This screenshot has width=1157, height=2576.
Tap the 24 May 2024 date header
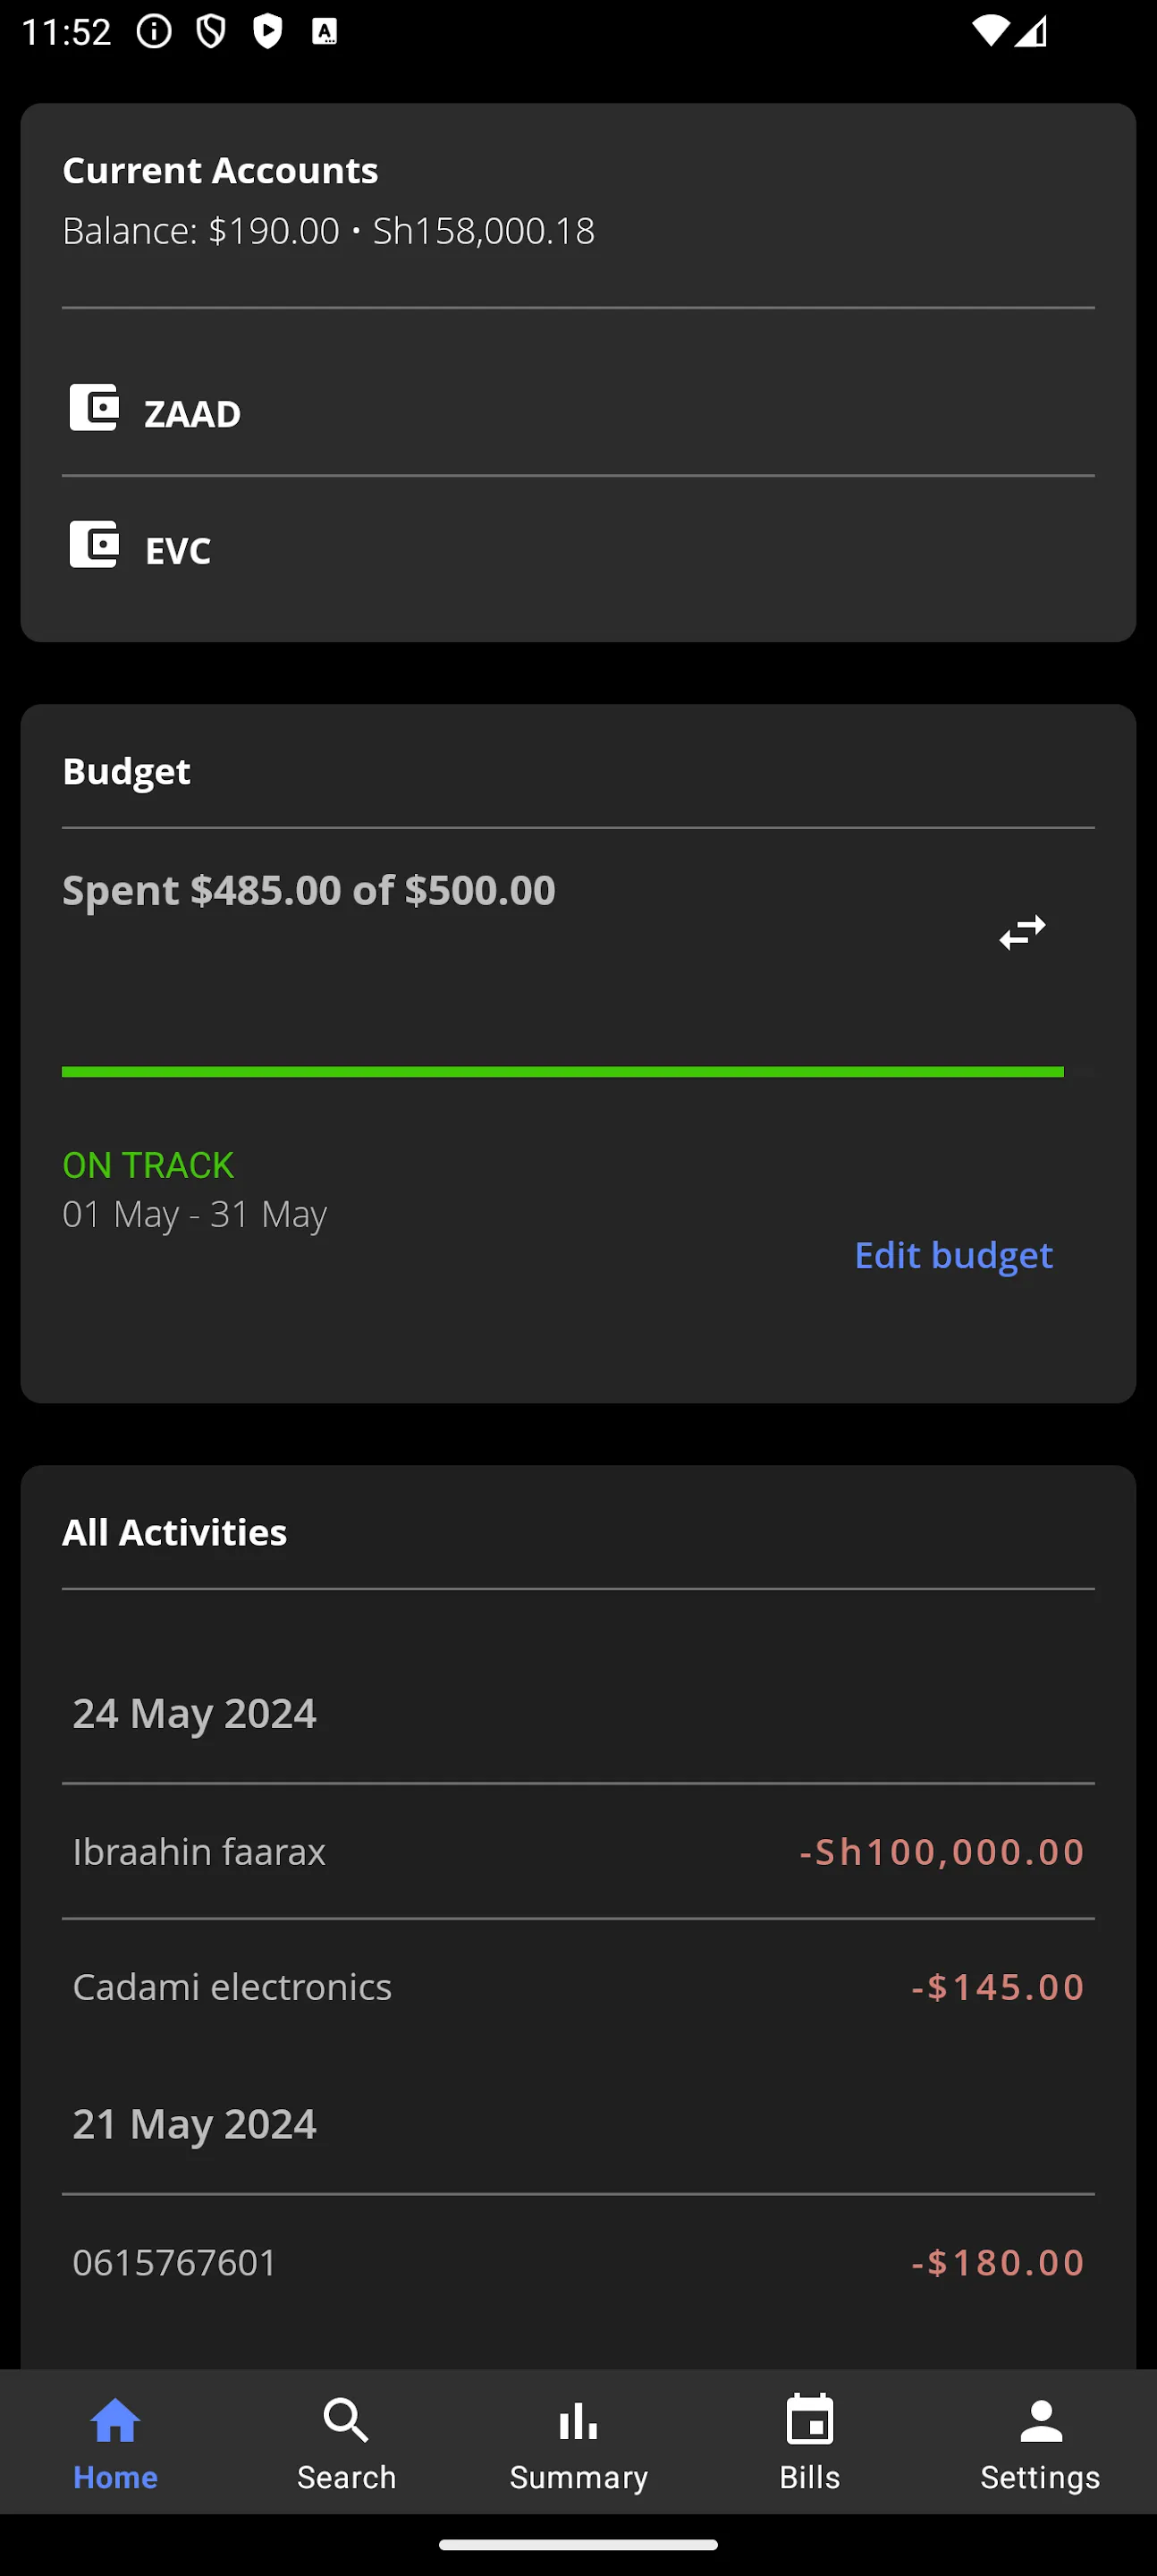click(x=195, y=1713)
